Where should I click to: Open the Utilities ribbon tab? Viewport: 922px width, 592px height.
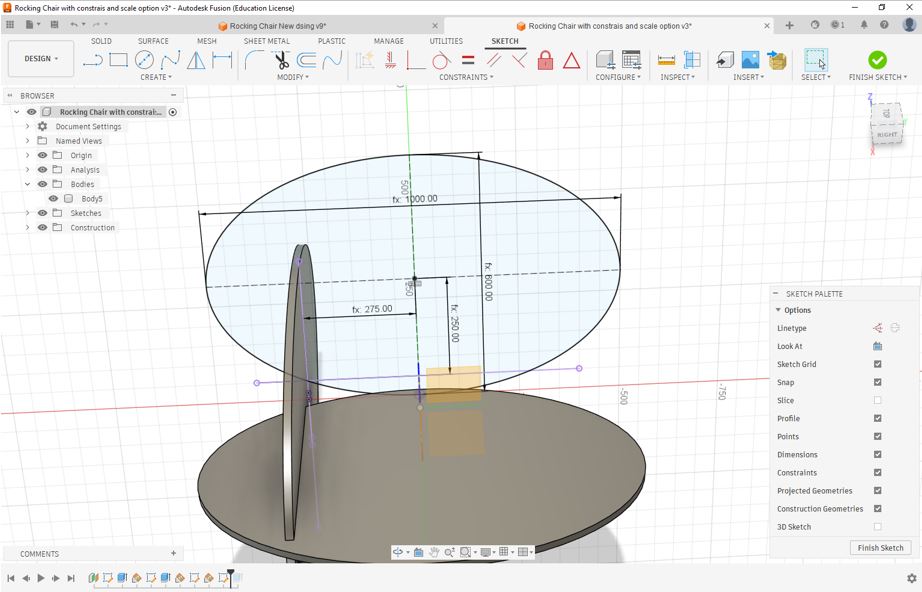point(446,41)
